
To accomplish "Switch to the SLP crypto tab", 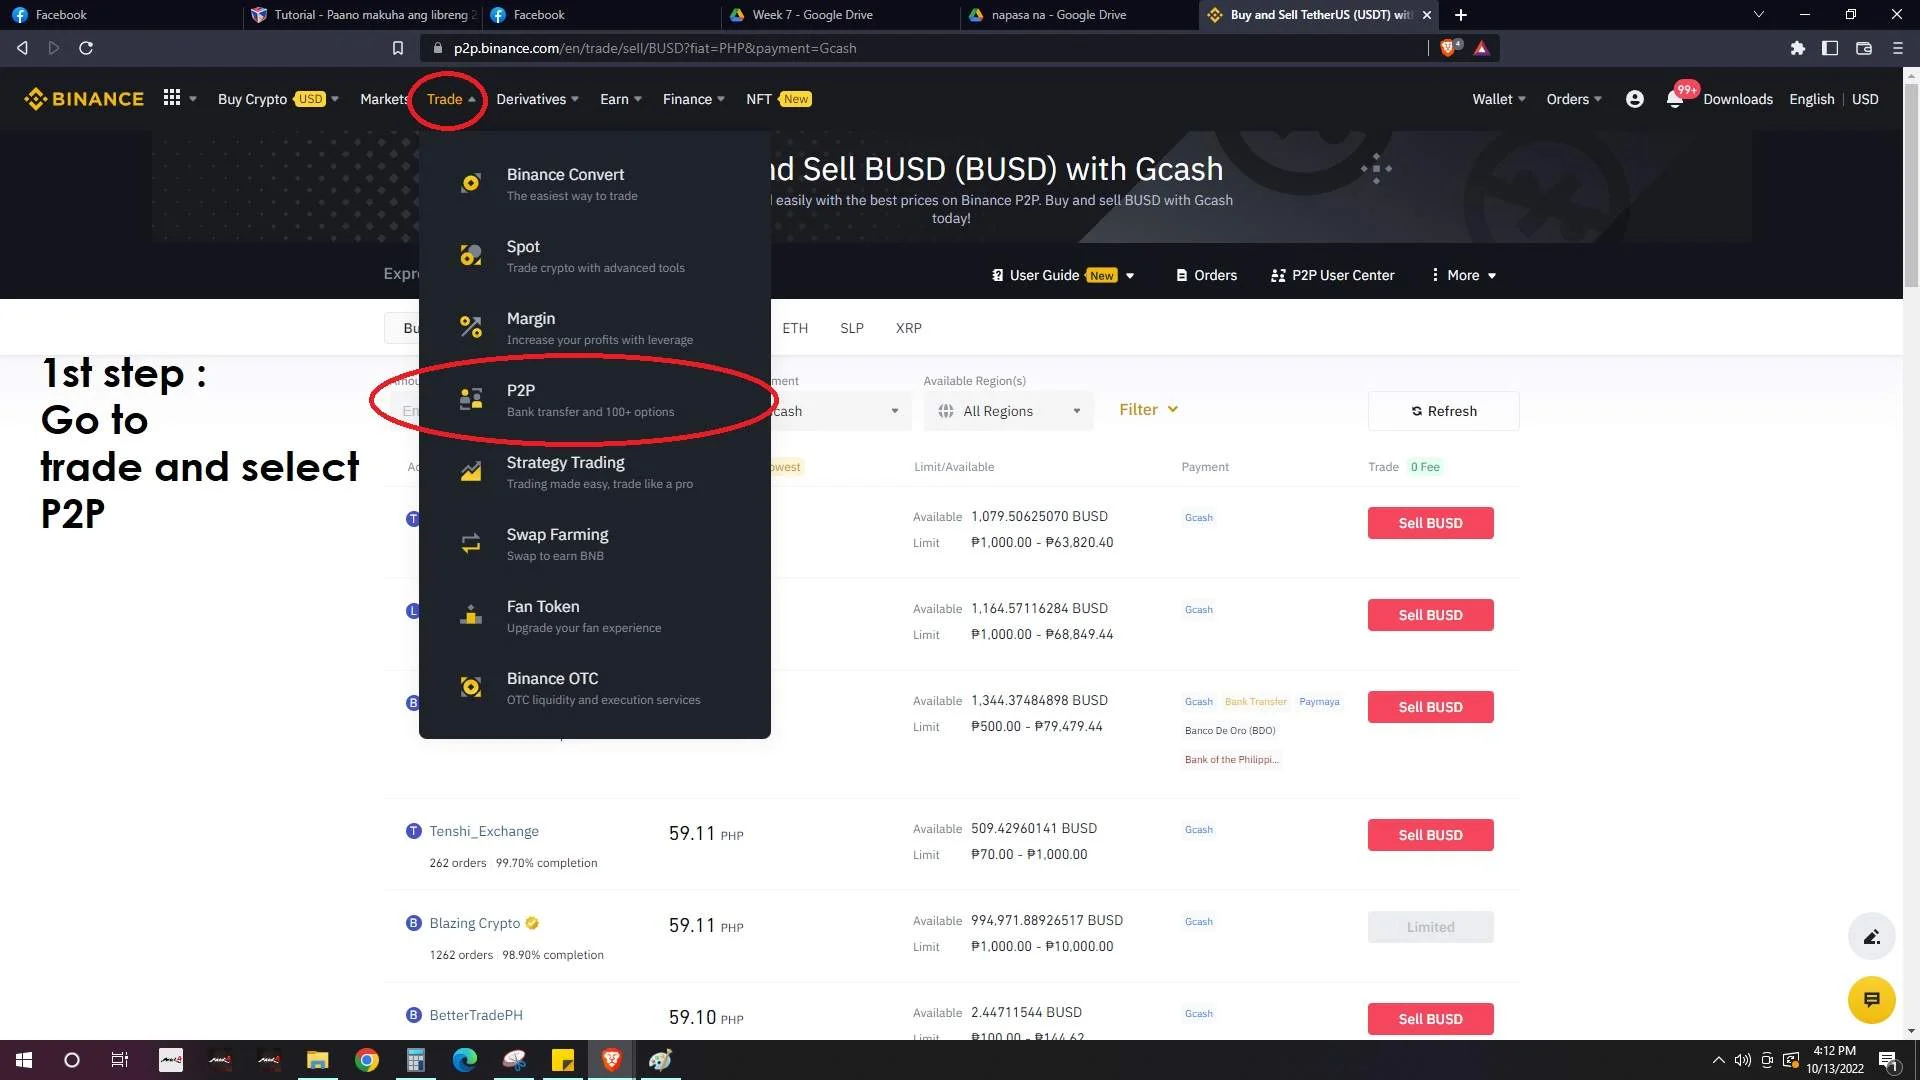I will pyautogui.click(x=852, y=328).
